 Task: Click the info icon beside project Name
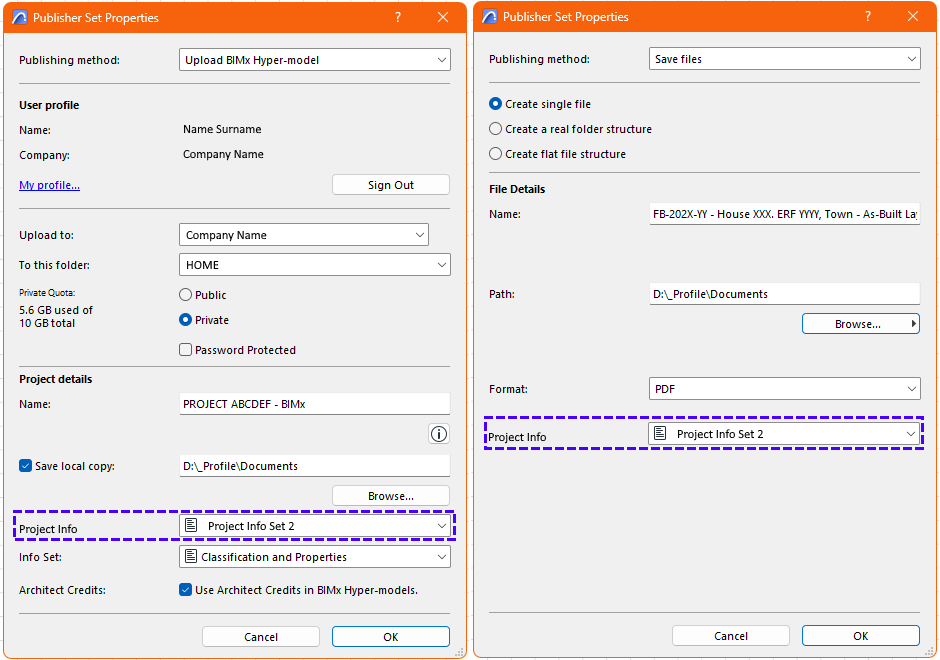point(438,434)
